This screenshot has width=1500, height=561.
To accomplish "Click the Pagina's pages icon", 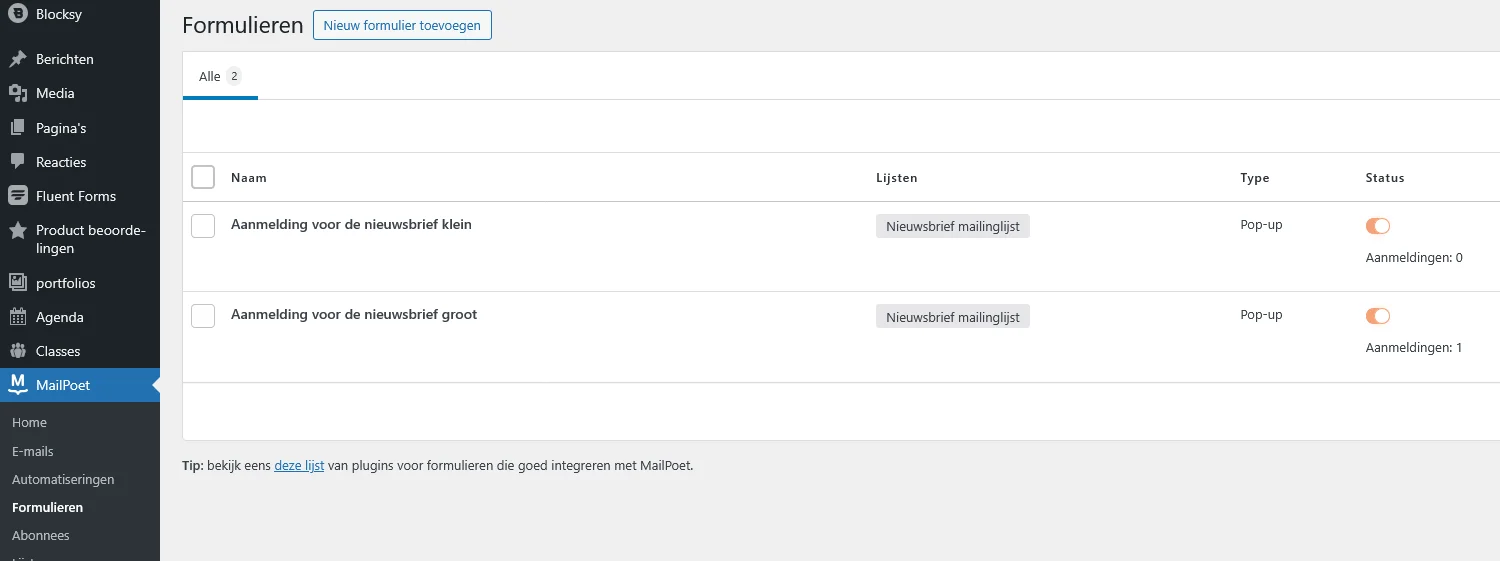I will pyautogui.click(x=17, y=128).
